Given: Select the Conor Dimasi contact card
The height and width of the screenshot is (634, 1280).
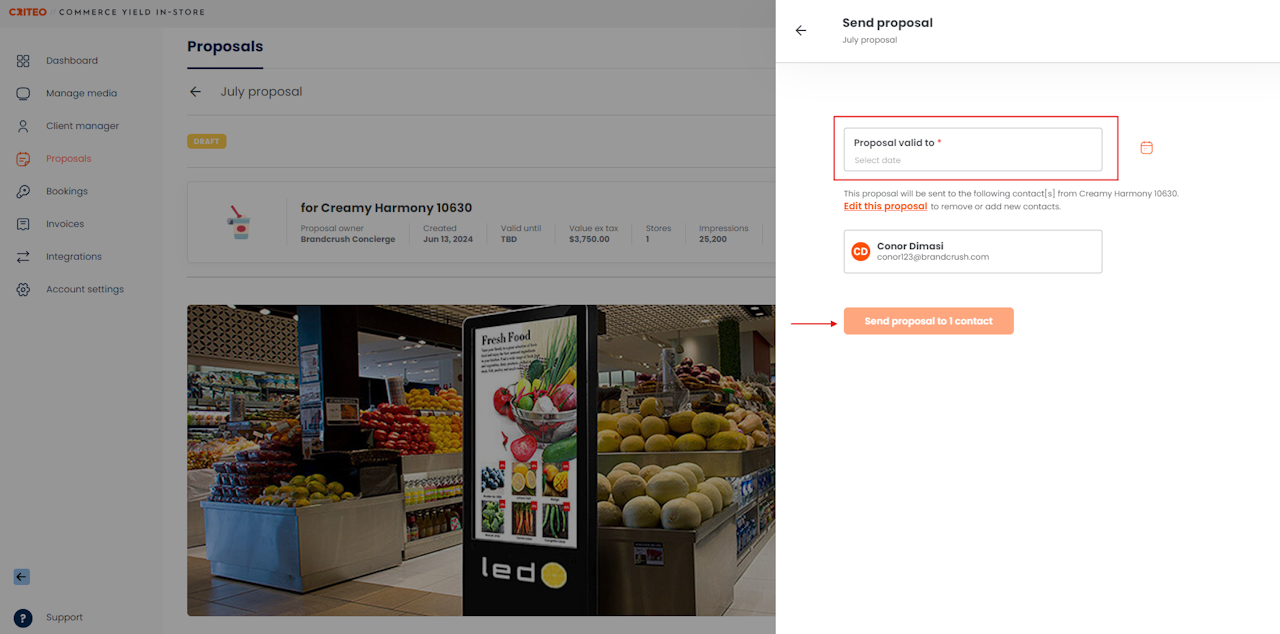Looking at the screenshot, I should (972, 252).
